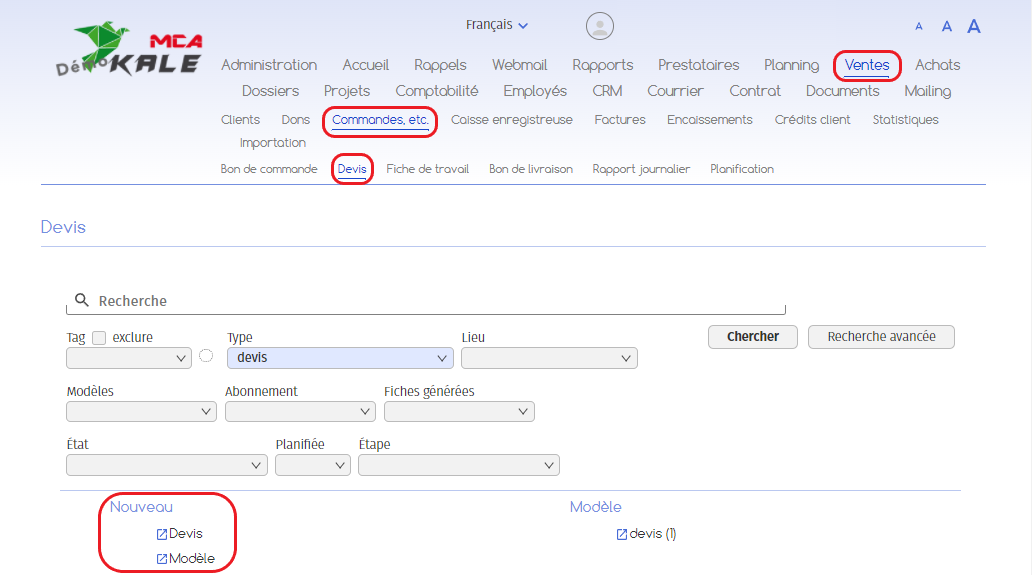
Task: Open the devis (1) model link icon
Action: 621,535
